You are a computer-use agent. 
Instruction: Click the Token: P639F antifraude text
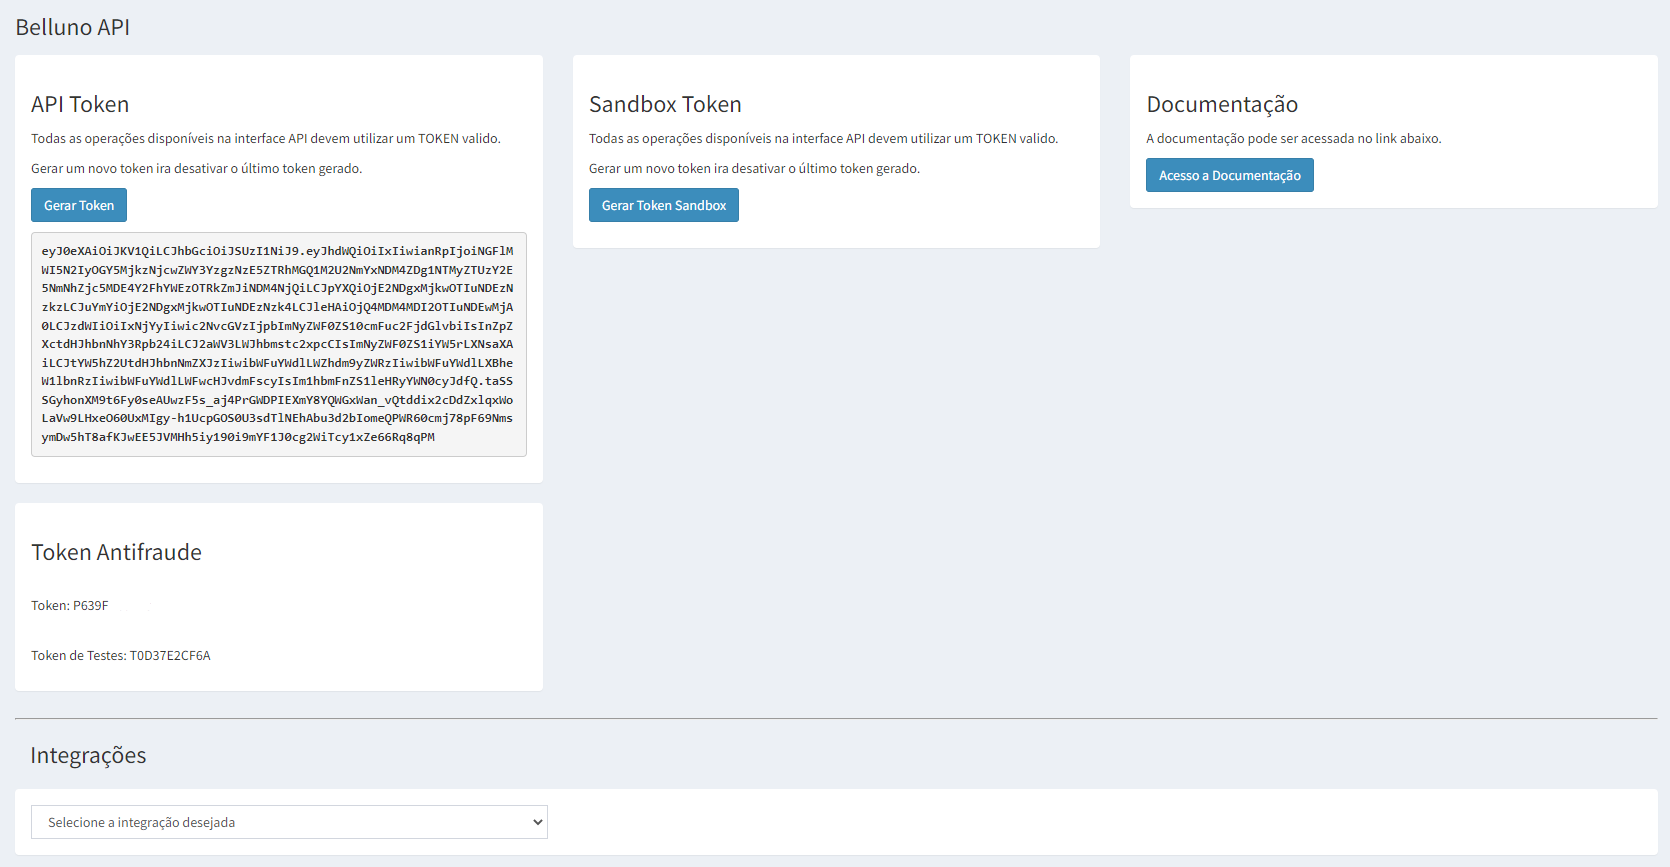click(70, 606)
